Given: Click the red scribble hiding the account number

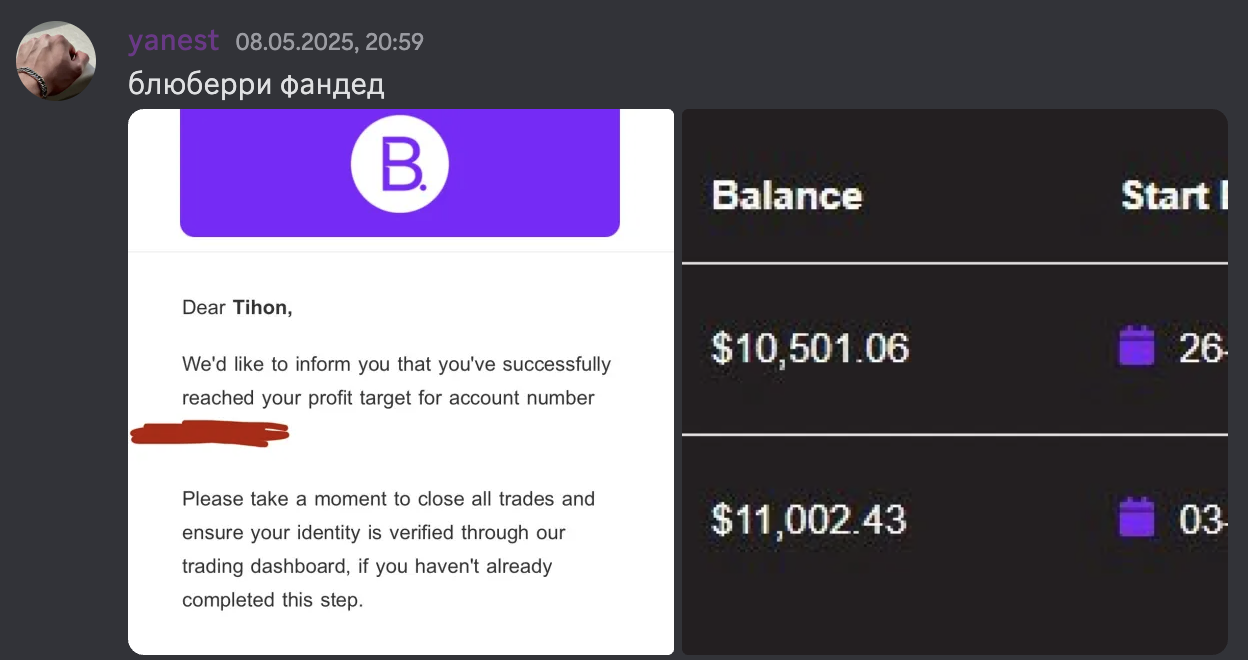Looking at the screenshot, I should point(210,434).
